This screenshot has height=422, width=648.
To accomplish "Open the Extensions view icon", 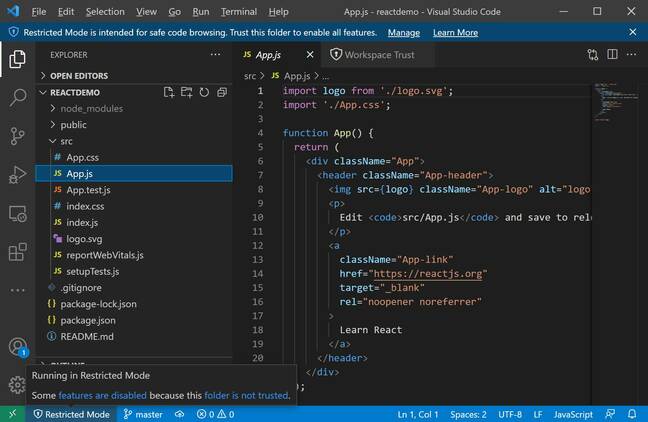I will pyautogui.click(x=17, y=252).
